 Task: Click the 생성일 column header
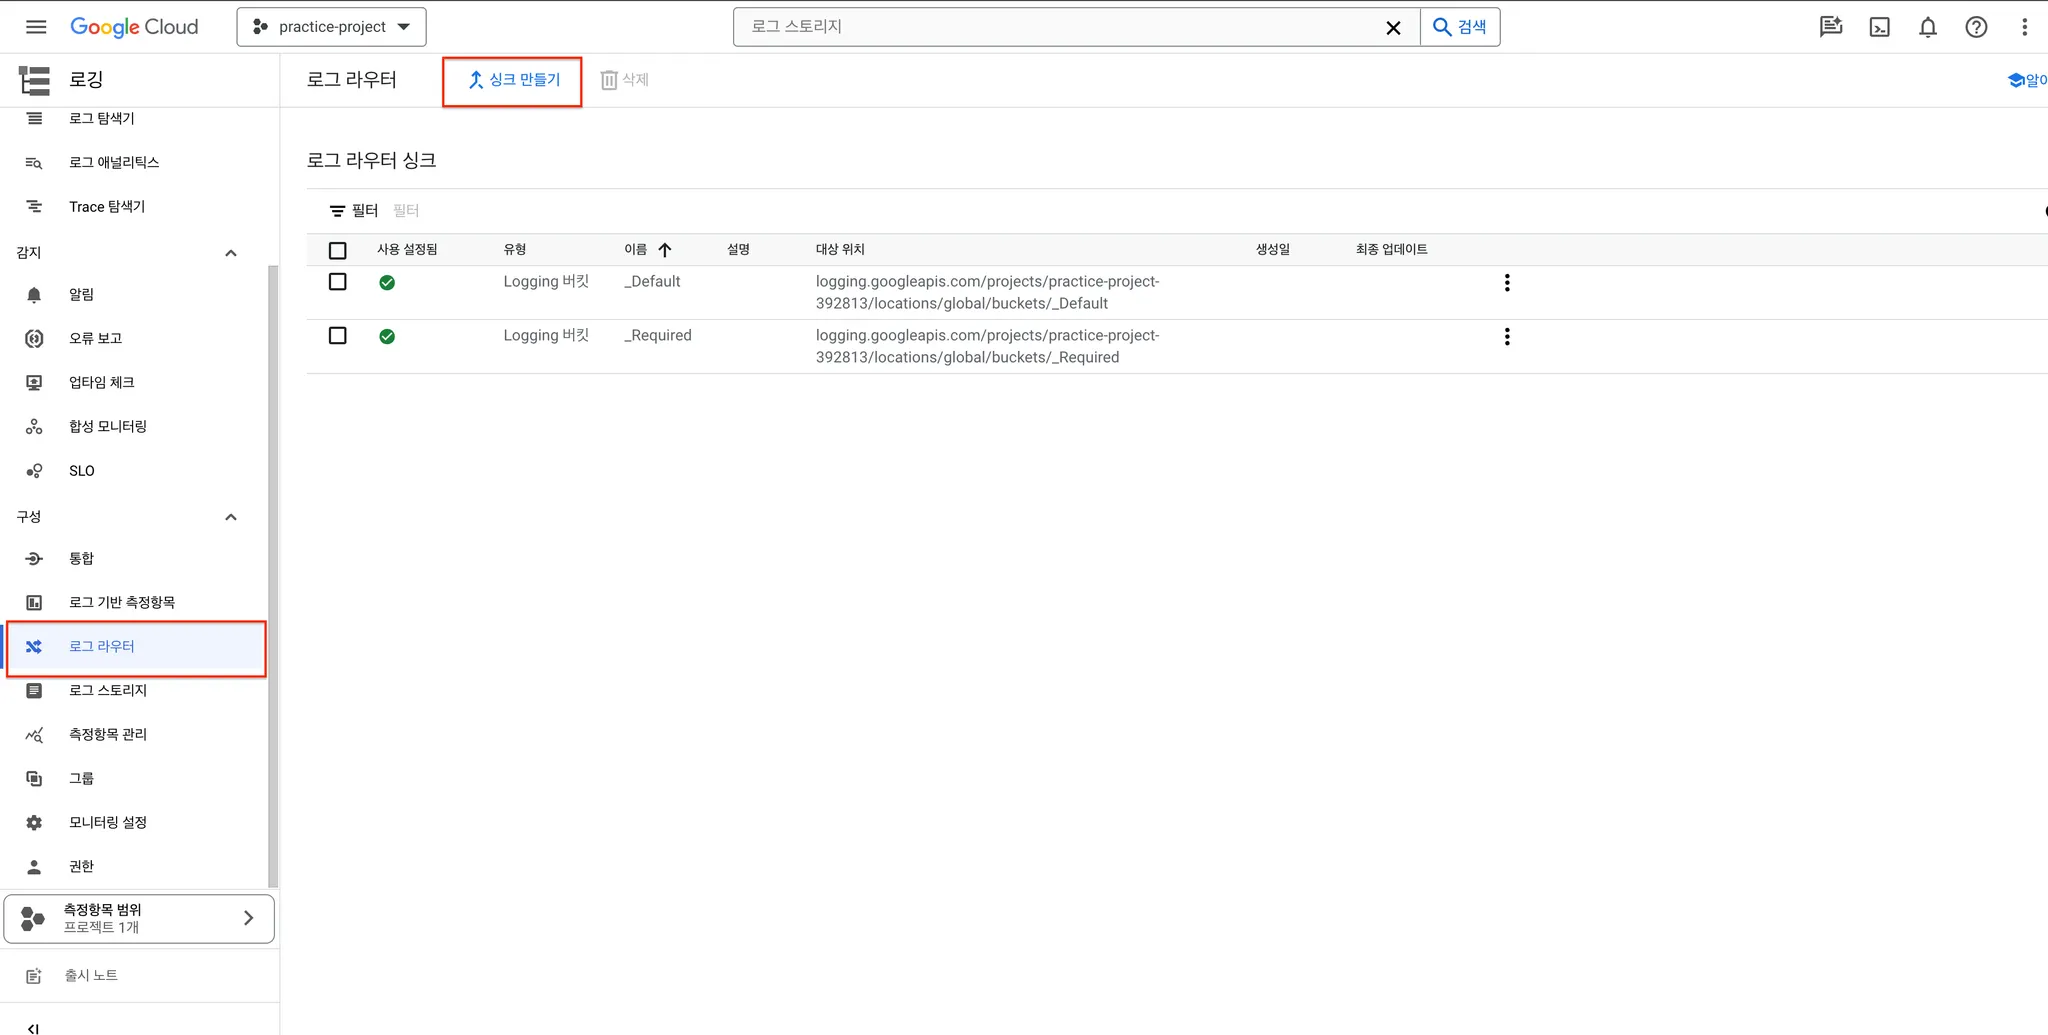coord(1273,250)
